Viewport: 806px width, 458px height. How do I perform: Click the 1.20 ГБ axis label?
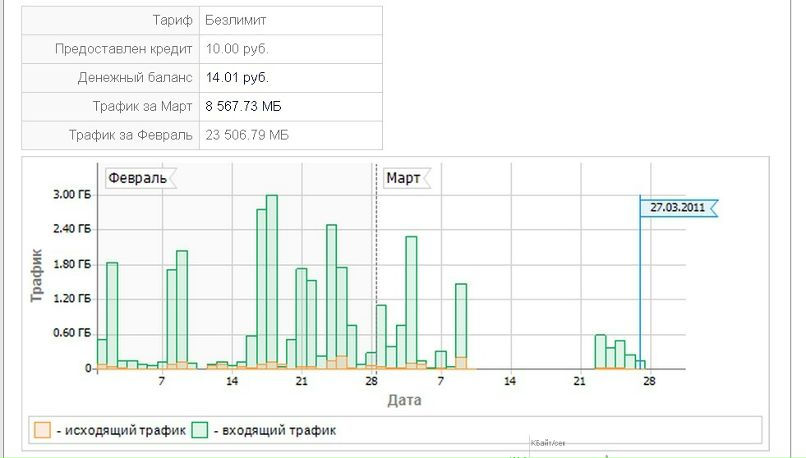click(72, 299)
